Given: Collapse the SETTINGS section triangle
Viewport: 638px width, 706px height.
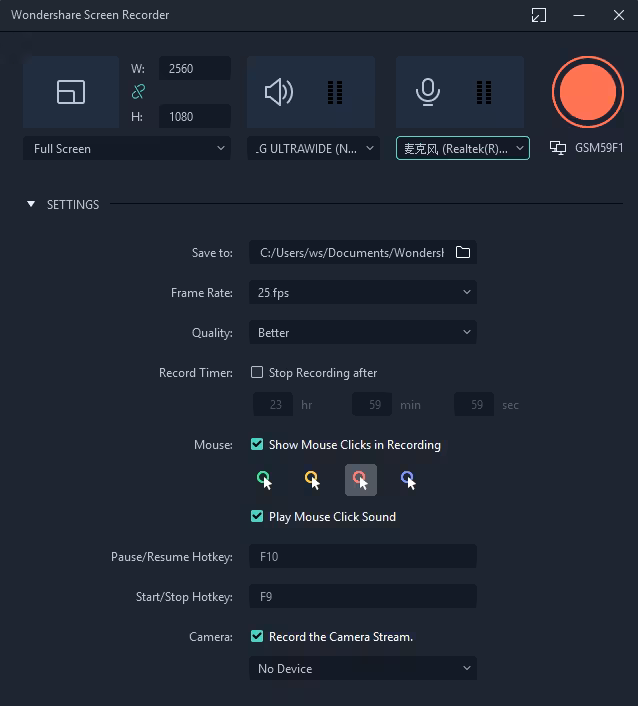Looking at the screenshot, I should [31, 204].
